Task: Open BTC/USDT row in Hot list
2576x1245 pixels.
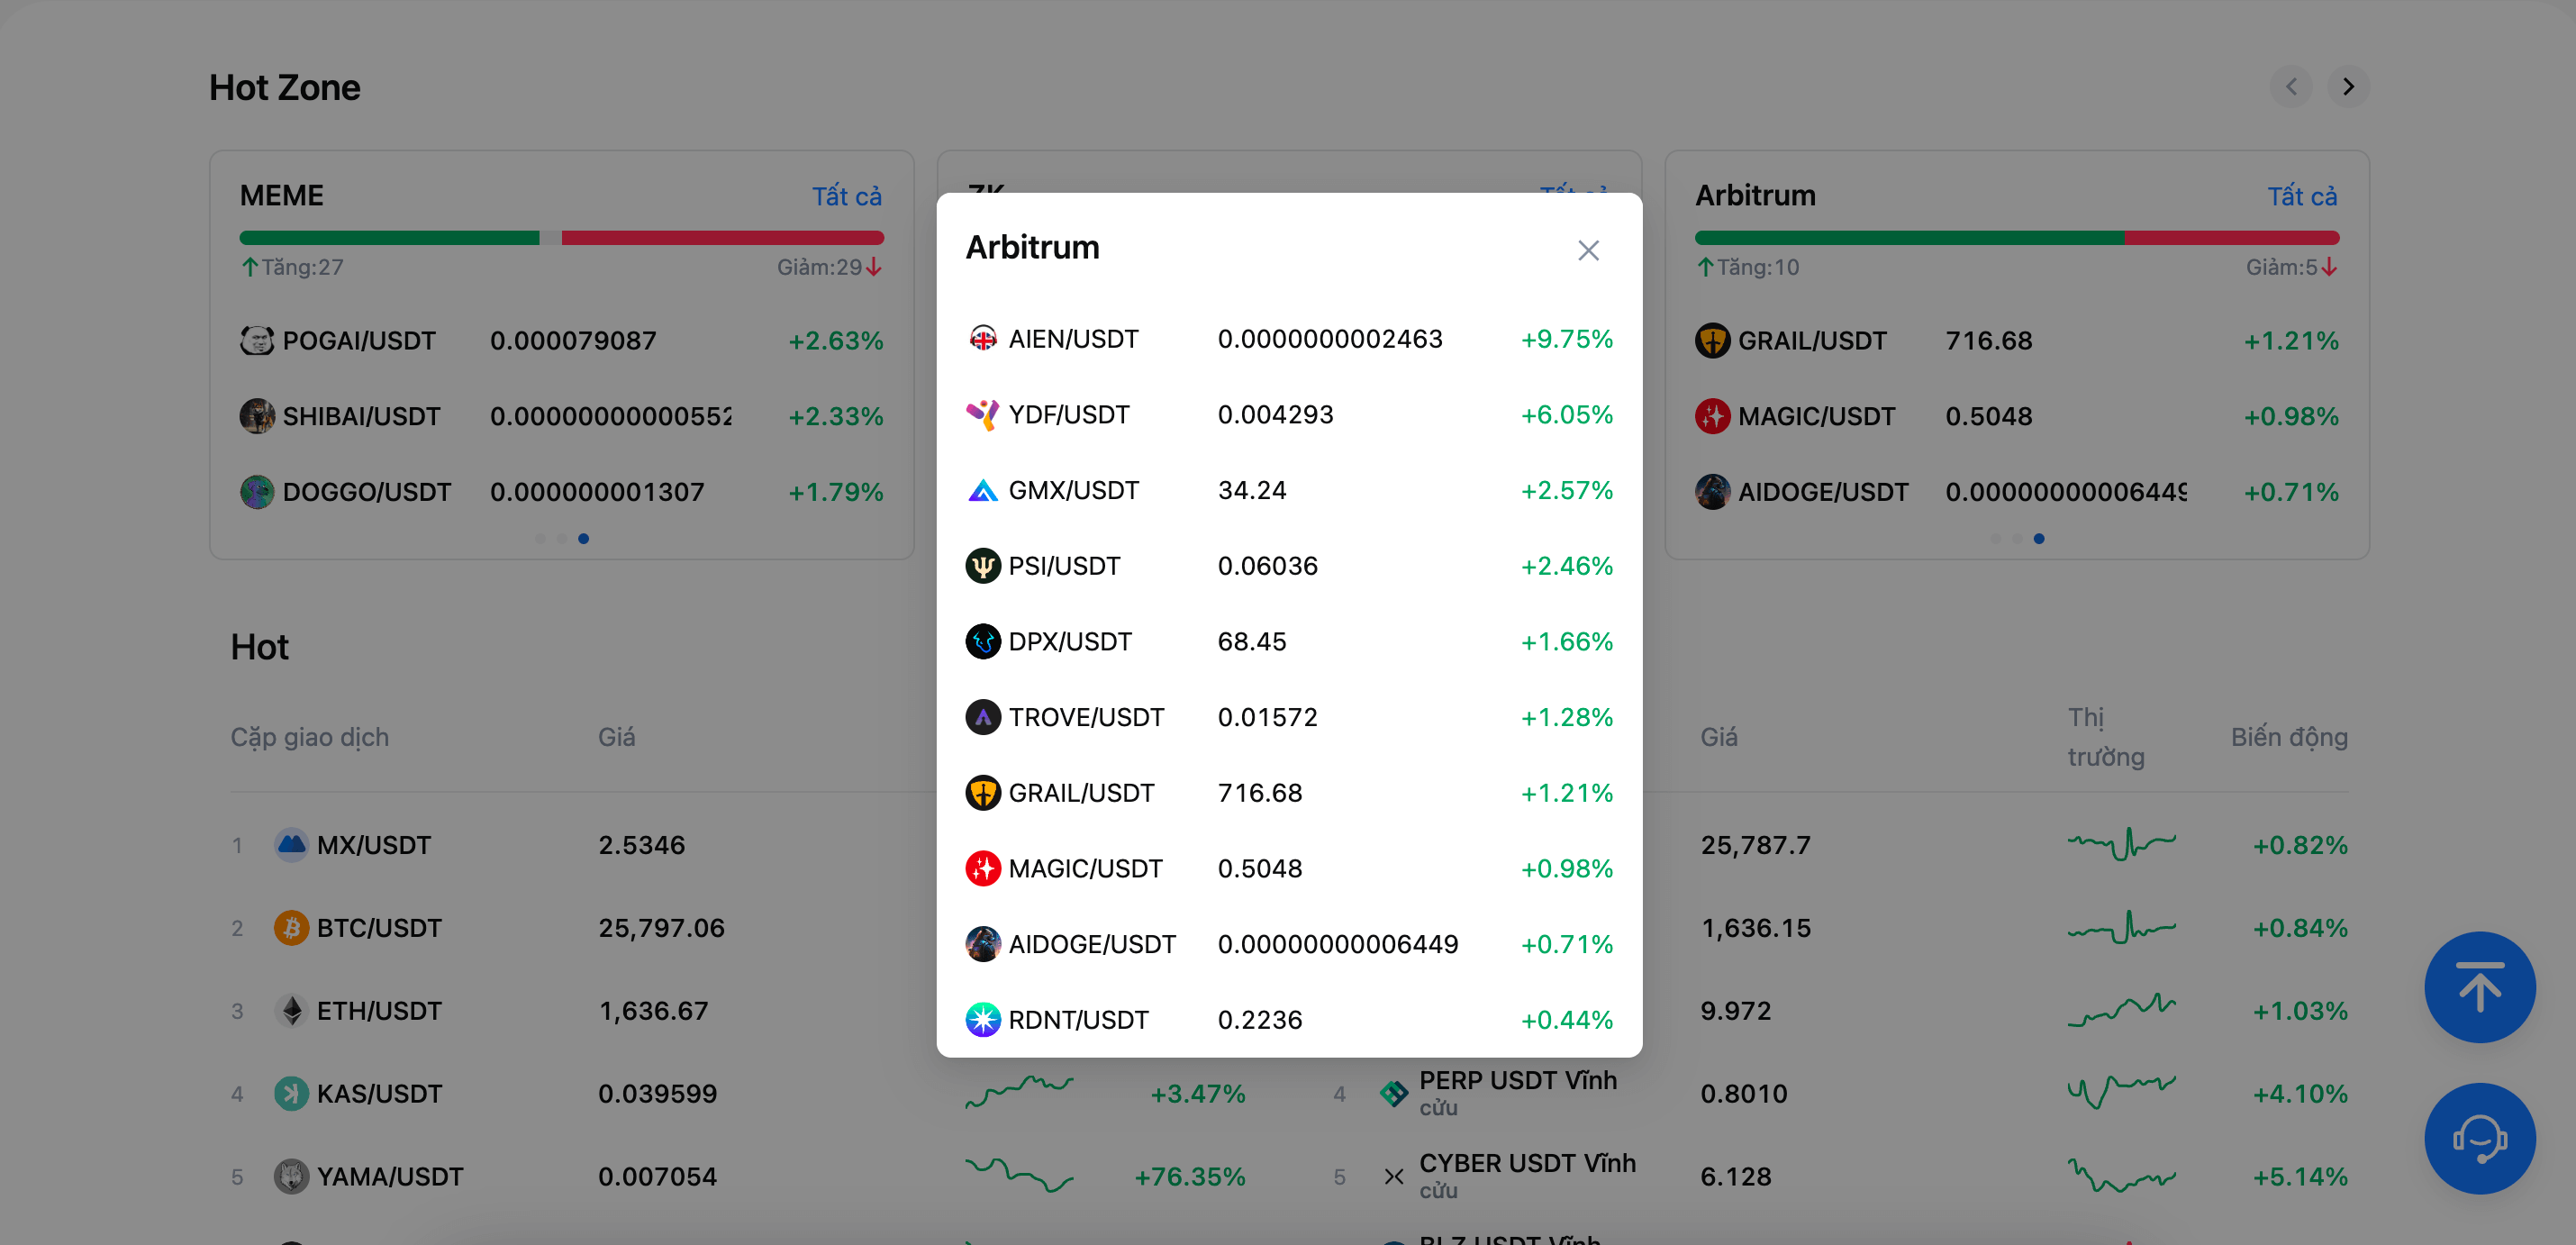Action: point(738,928)
